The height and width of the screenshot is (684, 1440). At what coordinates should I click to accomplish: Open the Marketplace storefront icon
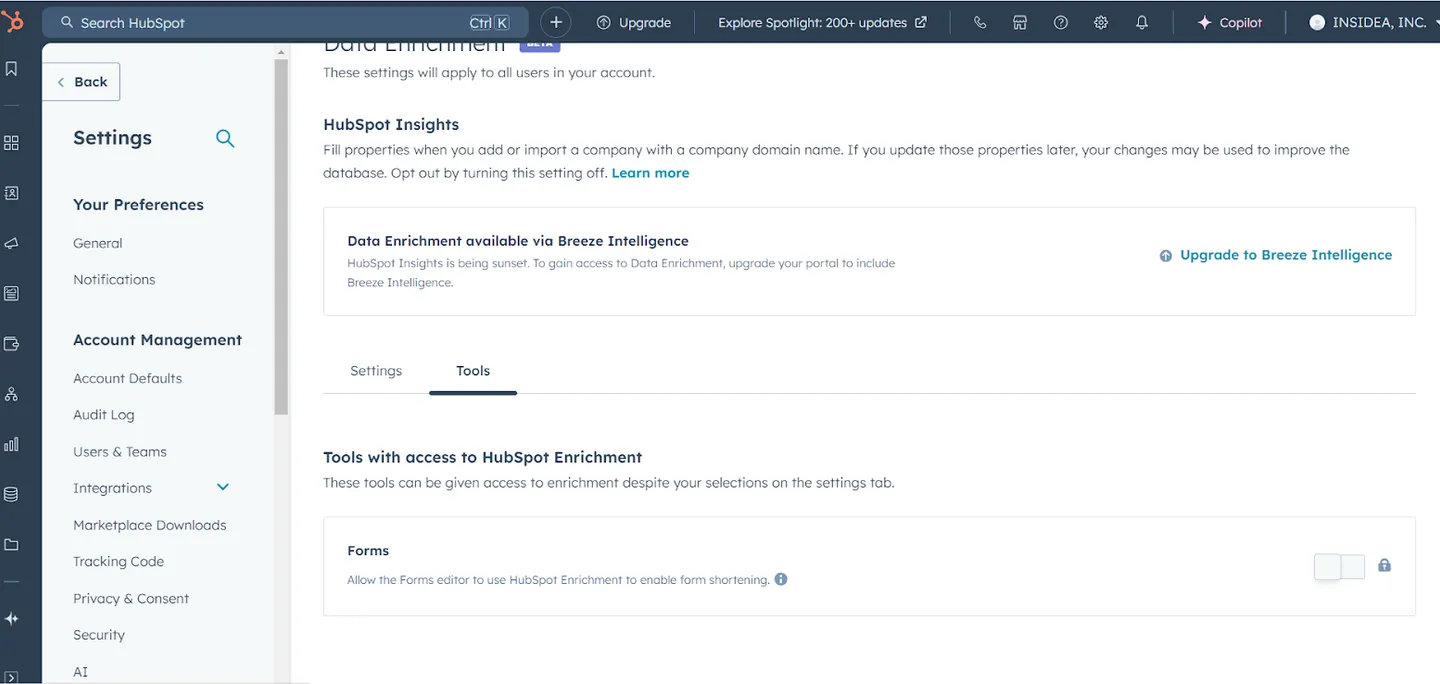tap(1020, 22)
